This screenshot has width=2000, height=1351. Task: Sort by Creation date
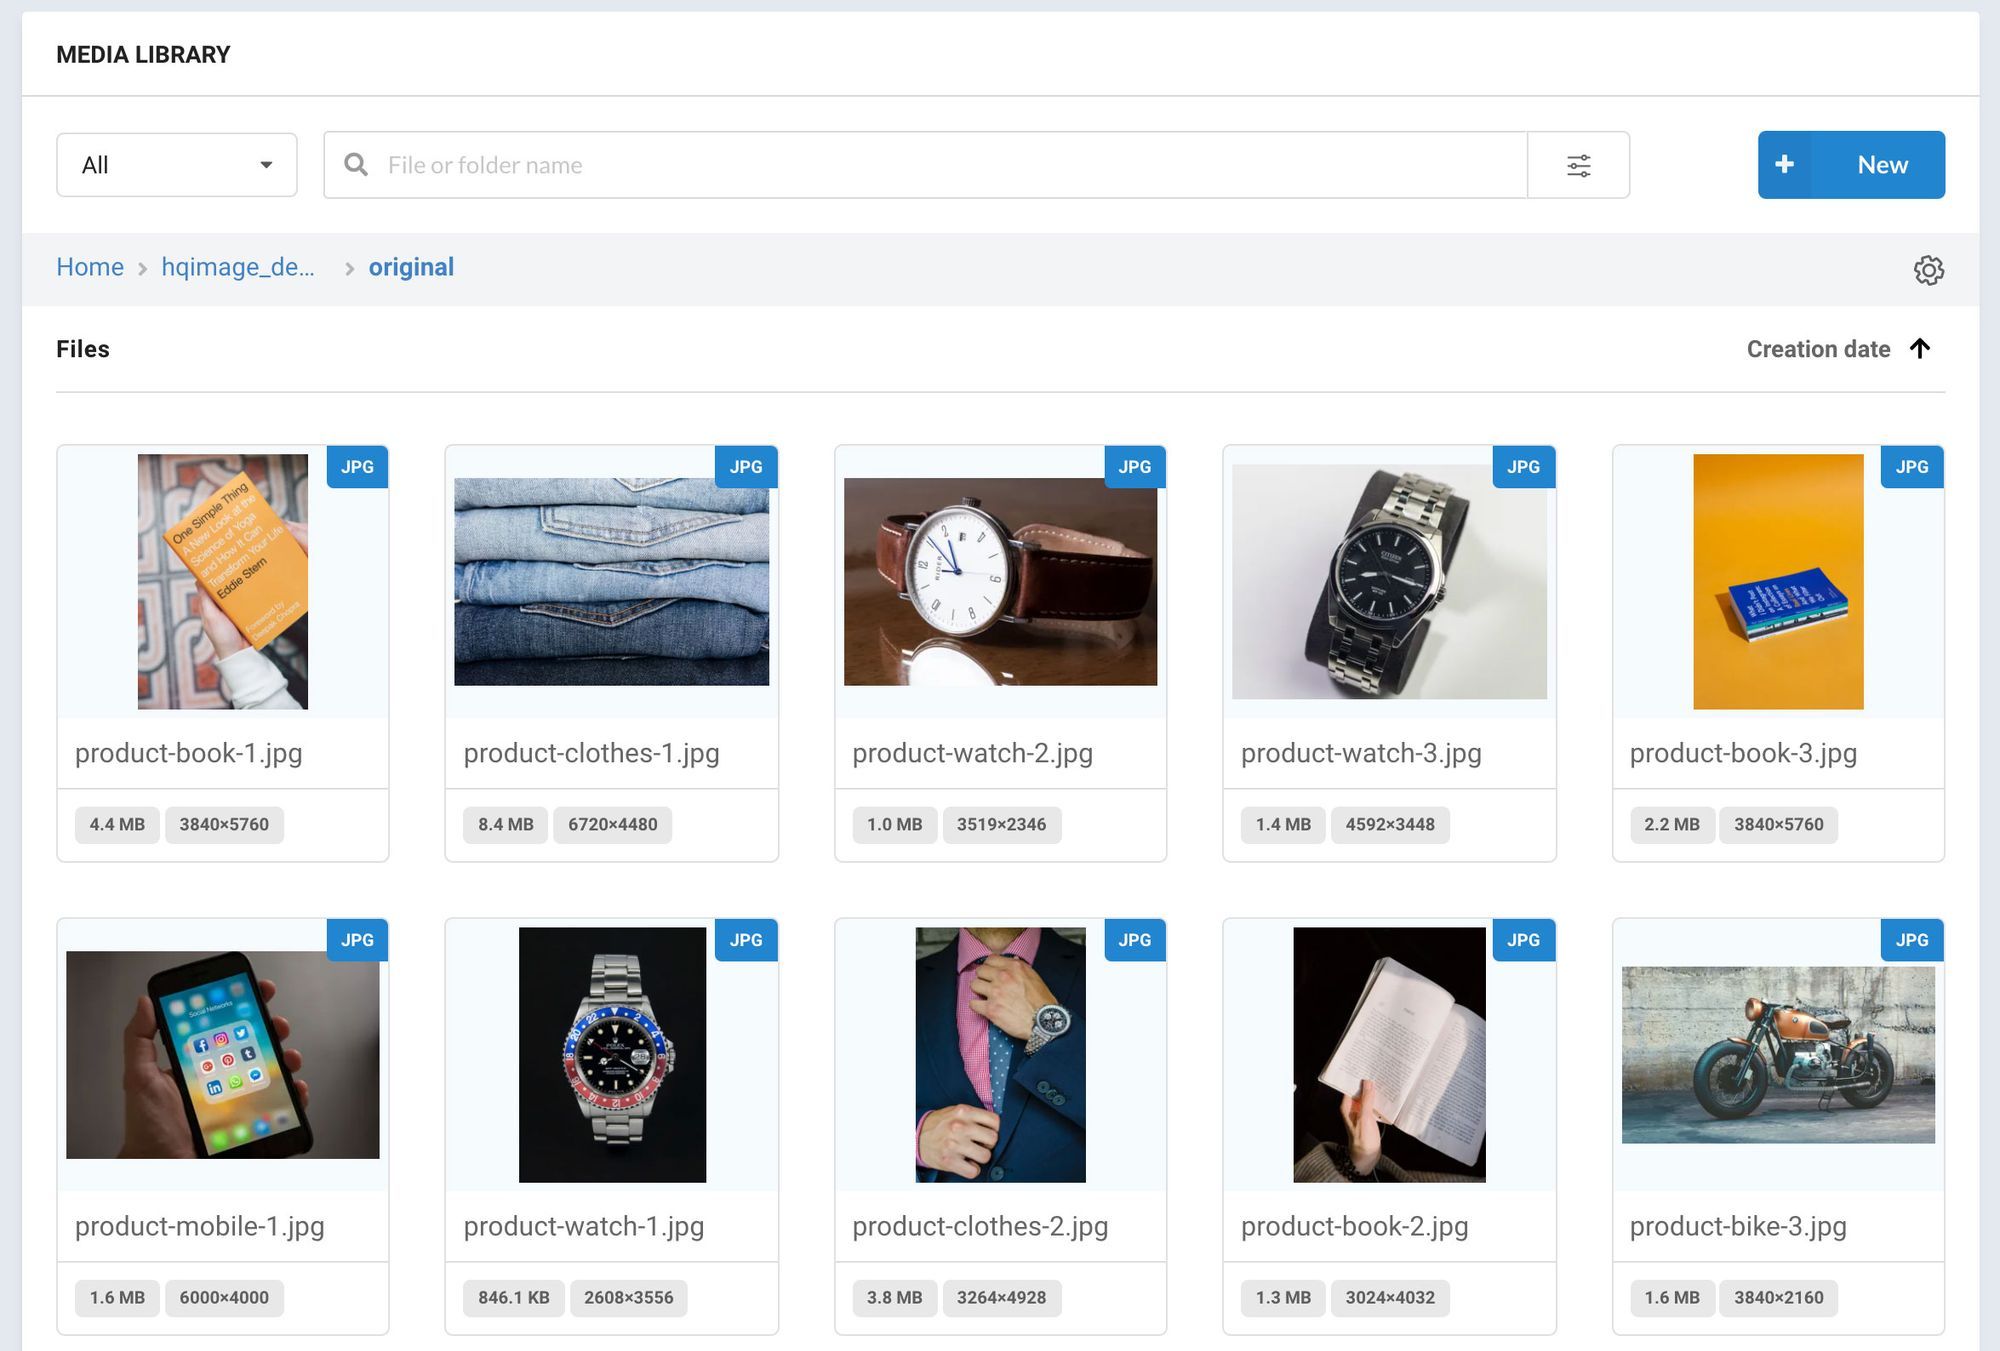click(x=1818, y=349)
